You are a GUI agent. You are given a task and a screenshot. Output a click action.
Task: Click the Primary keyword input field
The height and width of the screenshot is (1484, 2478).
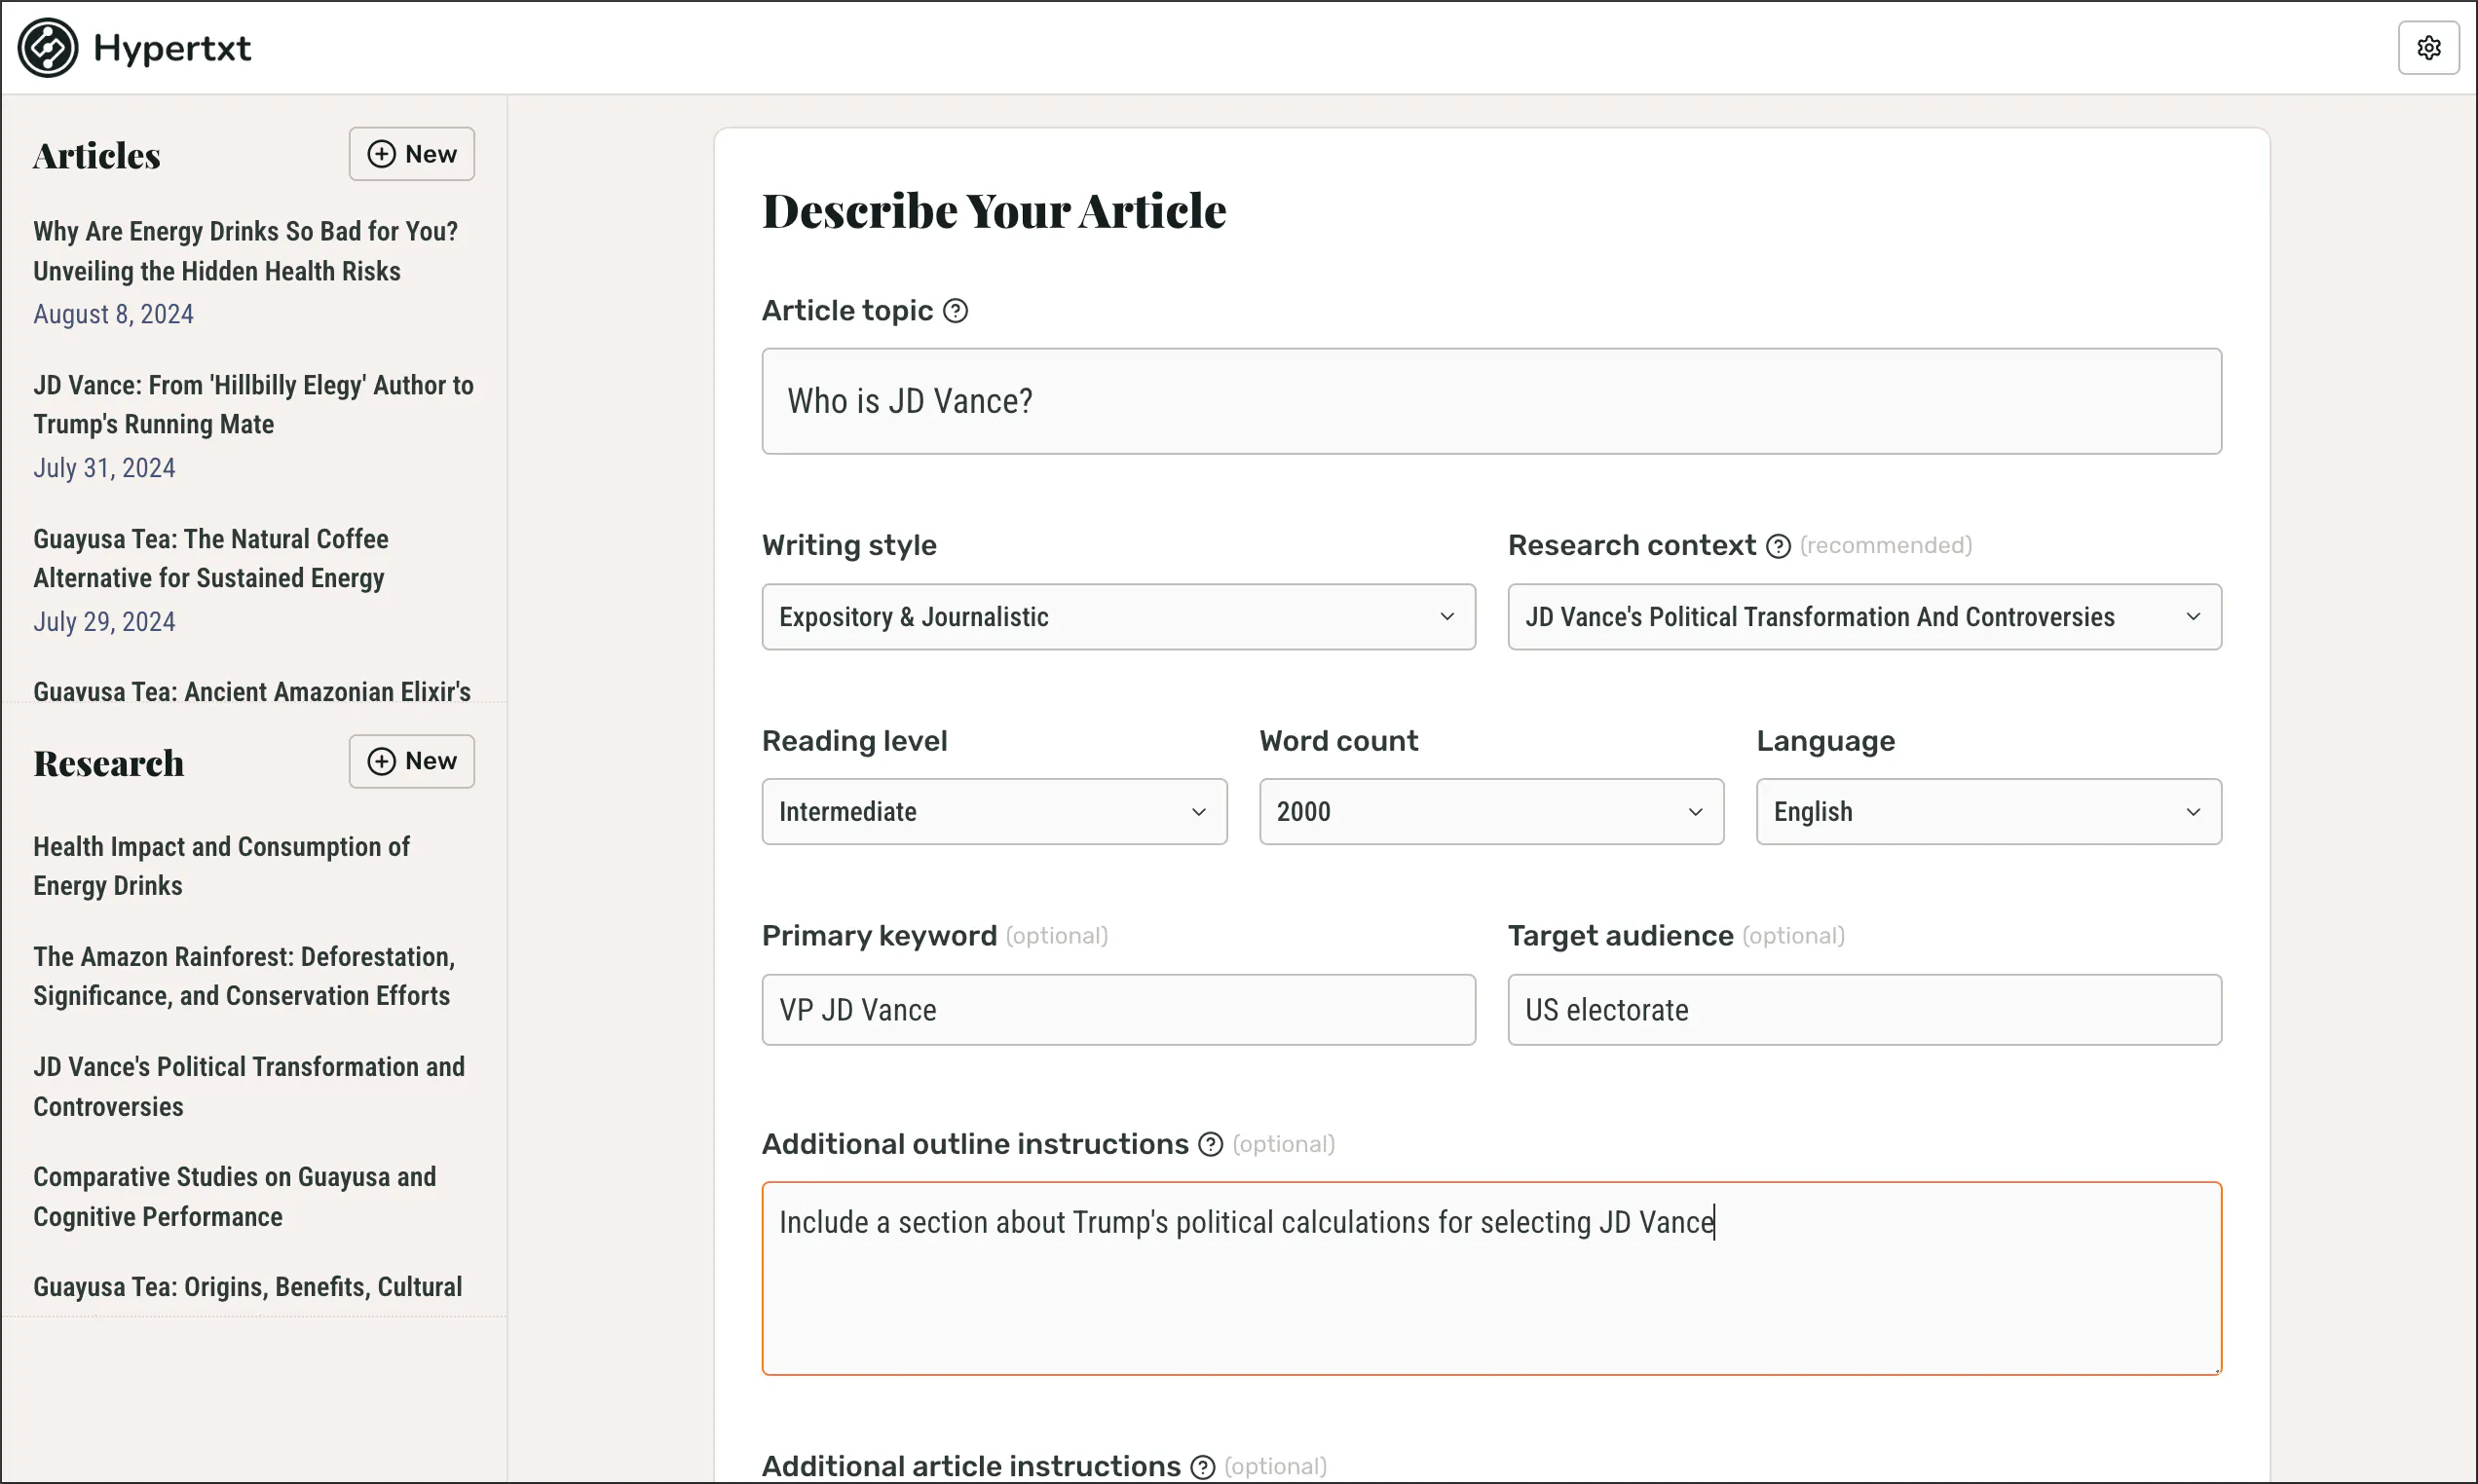(1118, 1010)
